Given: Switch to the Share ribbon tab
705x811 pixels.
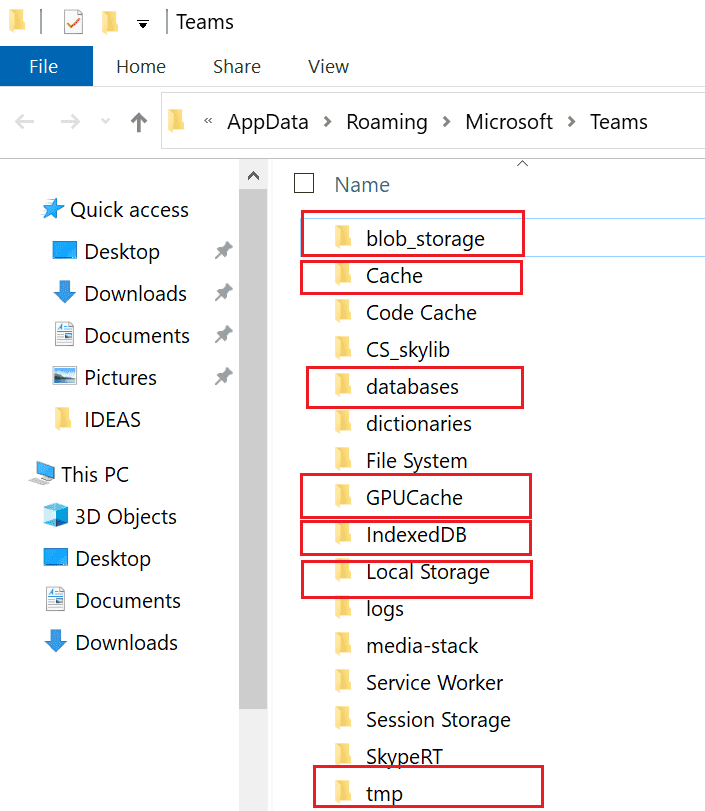Looking at the screenshot, I should click(x=237, y=67).
